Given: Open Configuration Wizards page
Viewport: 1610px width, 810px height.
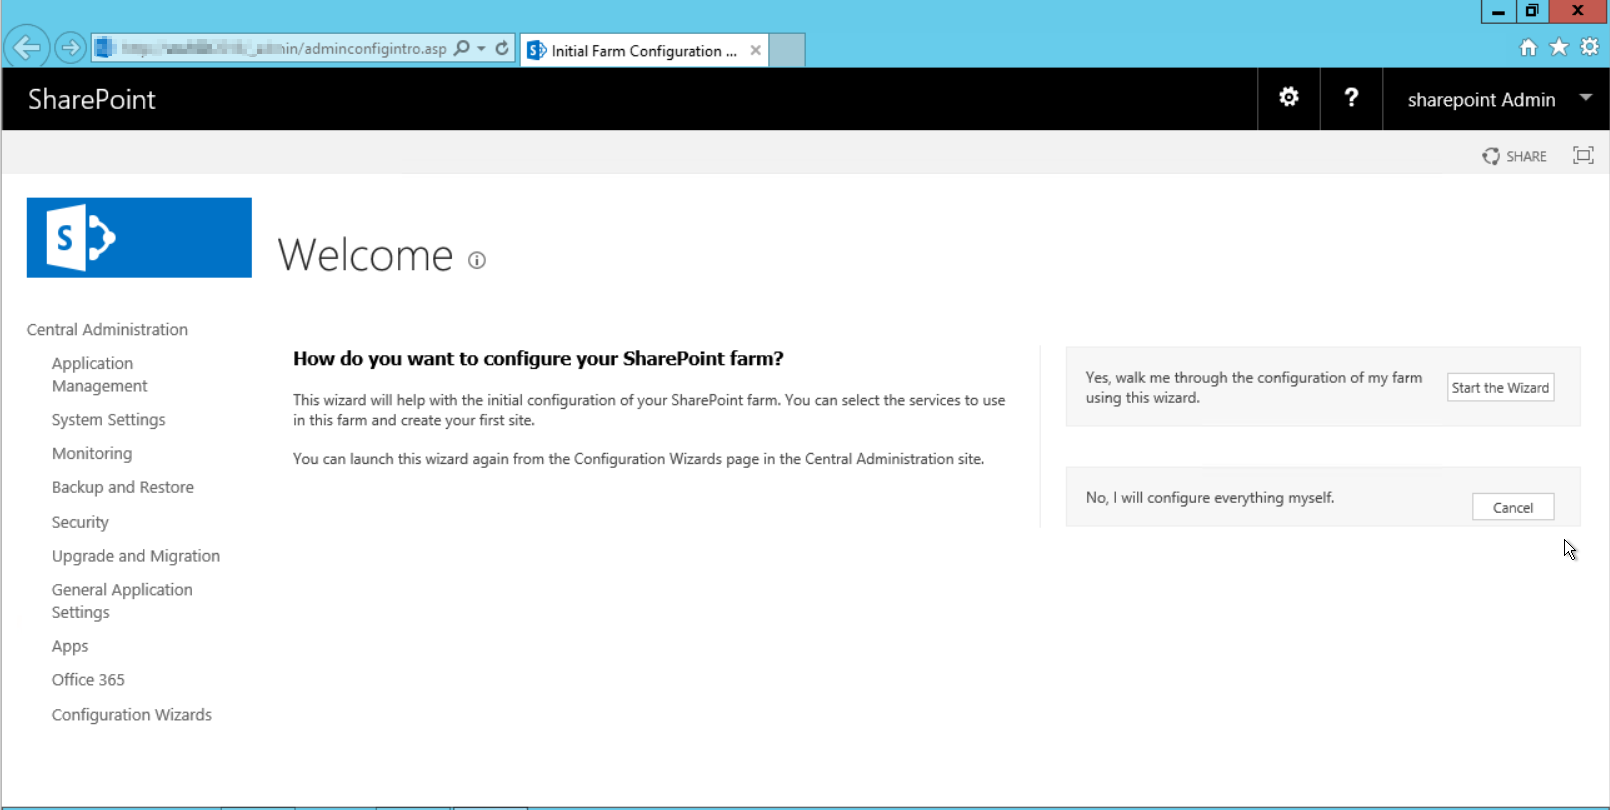Looking at the screenshot, I should (x=132, y=714).
